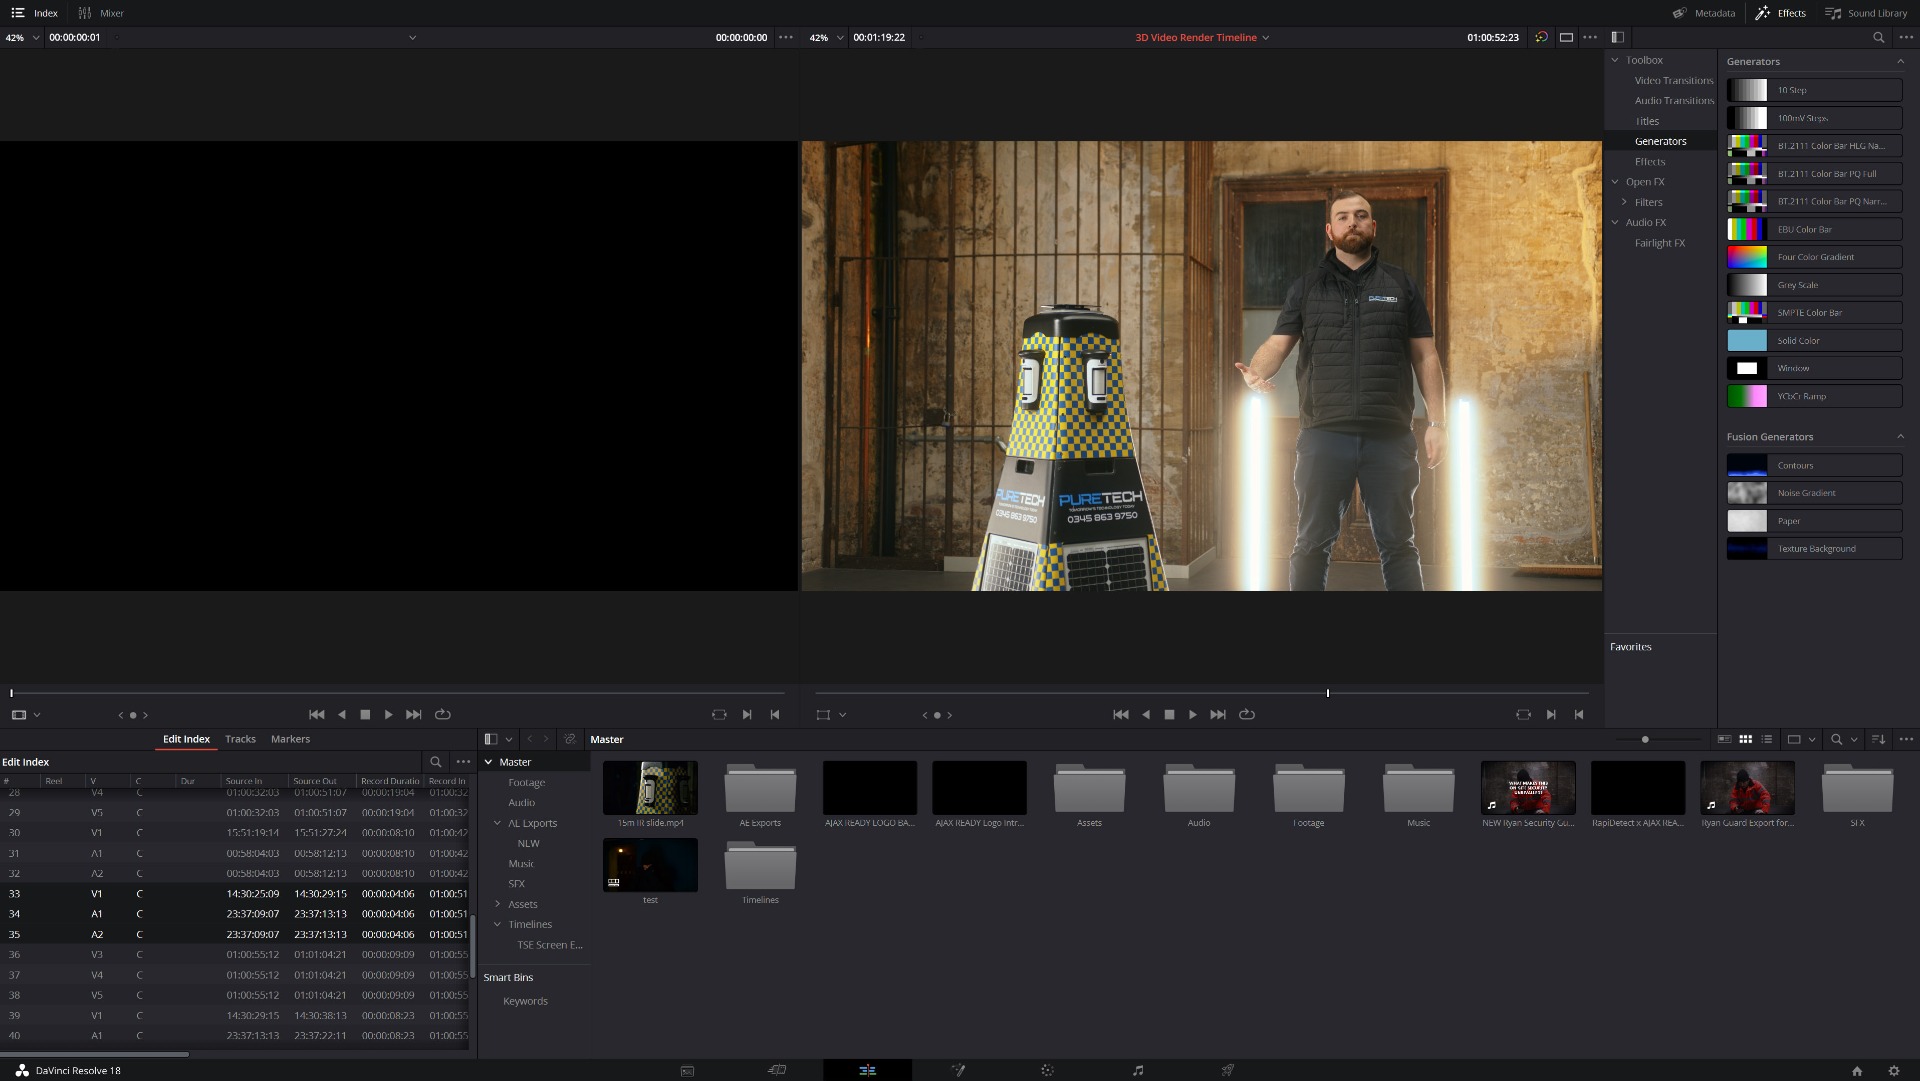The height and width of the screenshot is (1081, 1920).
Task: Open the Media page from bottom bar
Action: (687, 1070)
